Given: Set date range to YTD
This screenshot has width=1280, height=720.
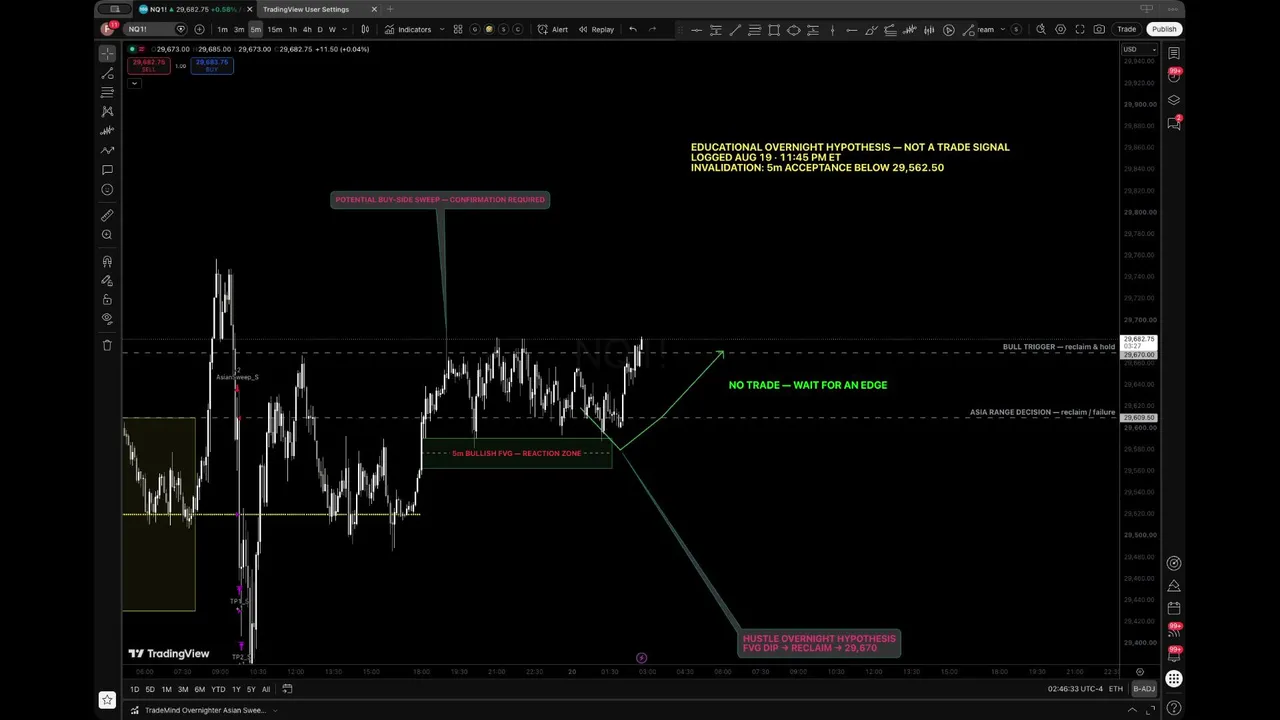Looking at the screenshot, I should tap(218, 689).
